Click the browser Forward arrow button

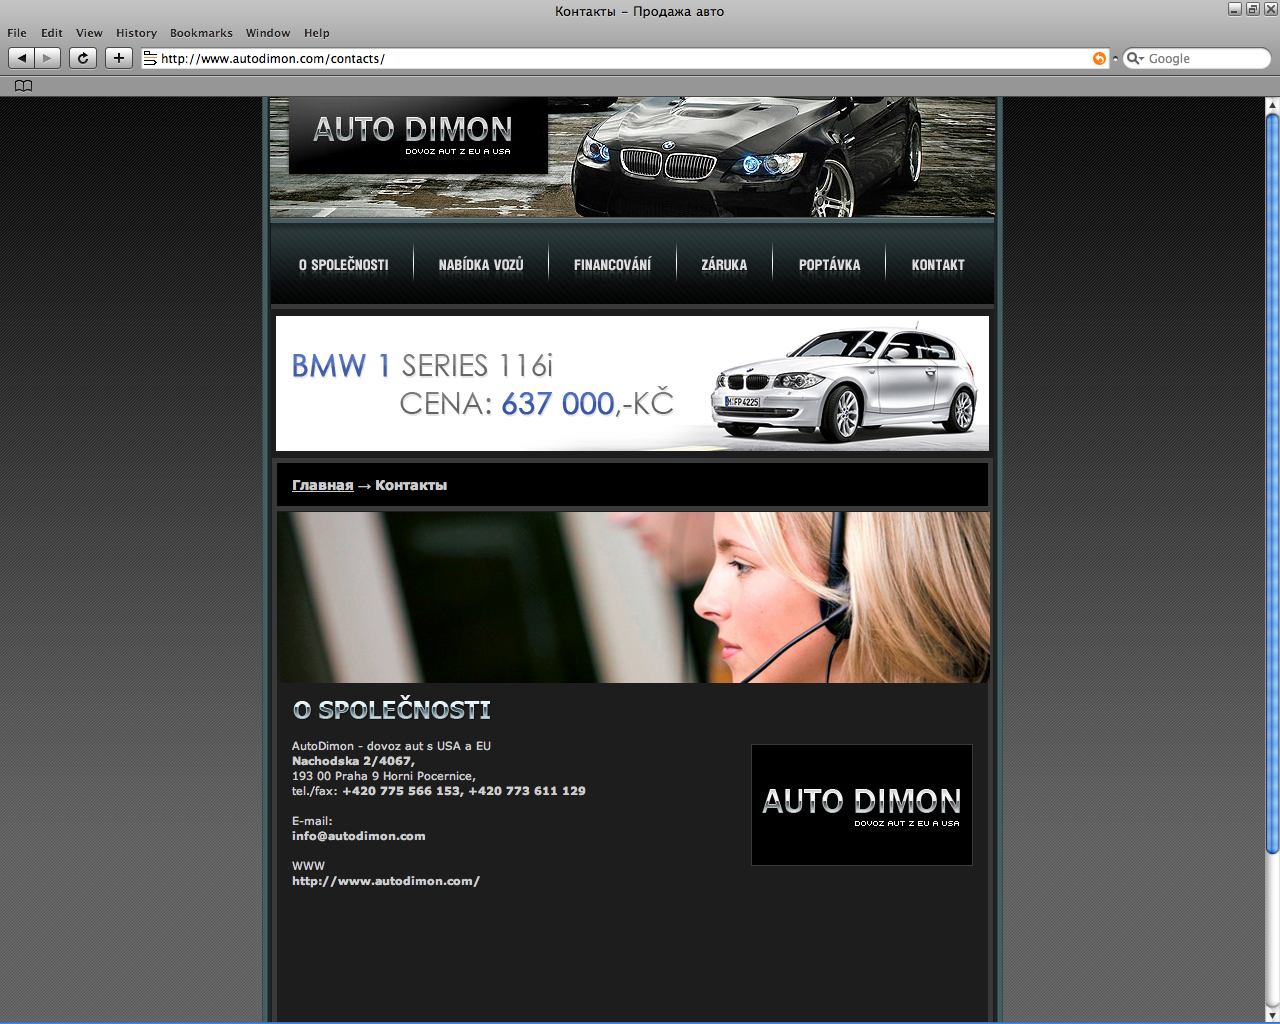tap(48, 58)
